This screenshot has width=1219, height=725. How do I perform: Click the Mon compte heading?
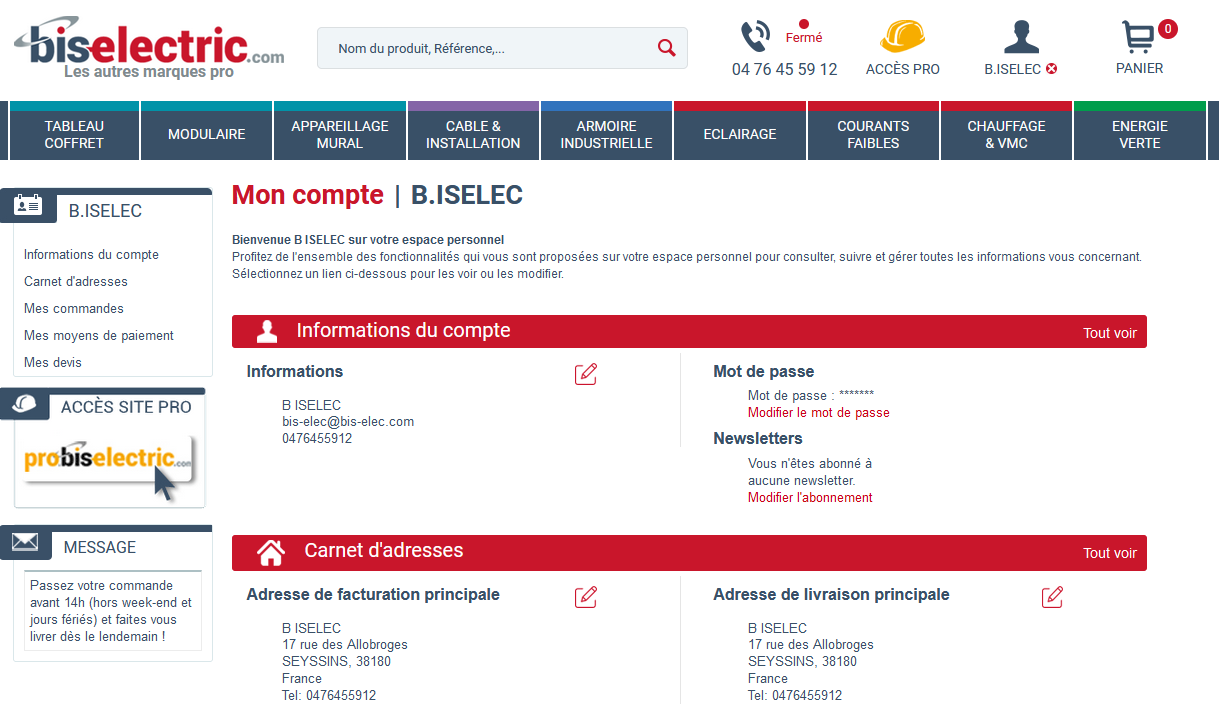308,195
